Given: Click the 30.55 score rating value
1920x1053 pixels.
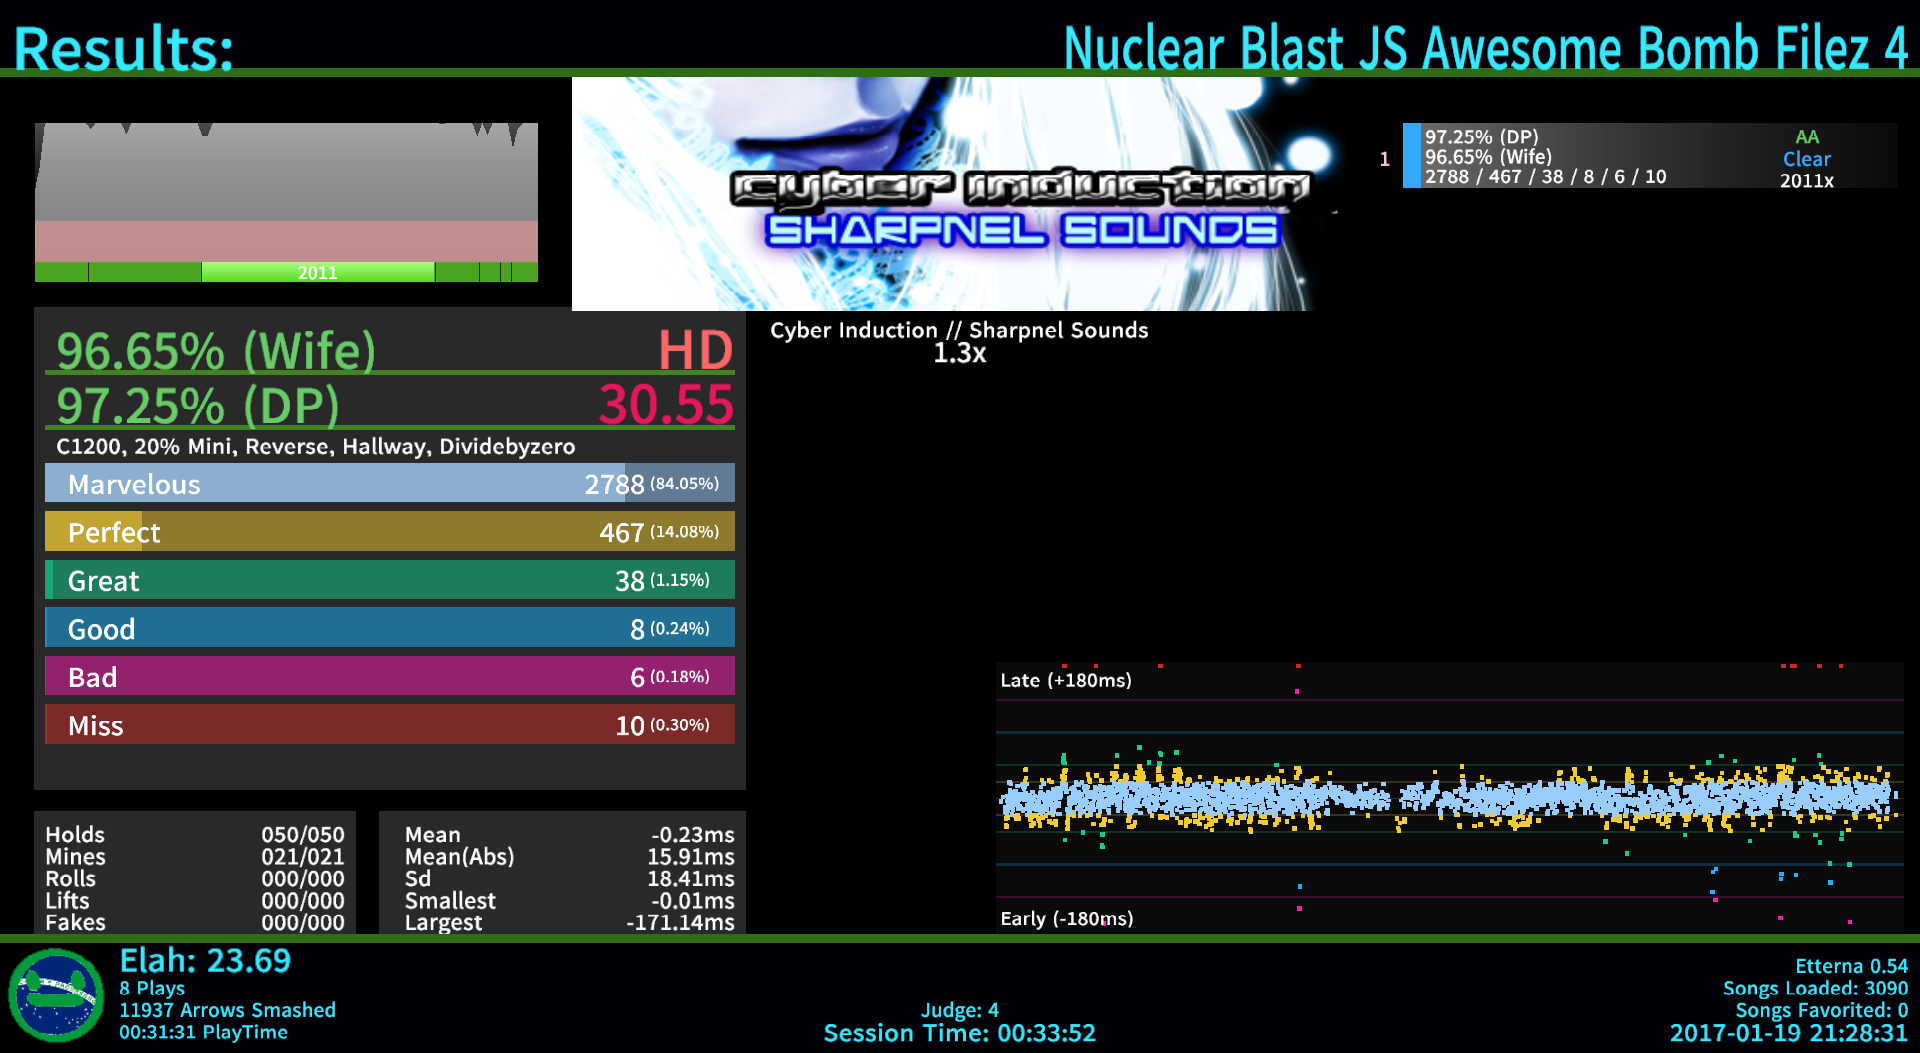Looking at the screenshot, I should [666, 405].
